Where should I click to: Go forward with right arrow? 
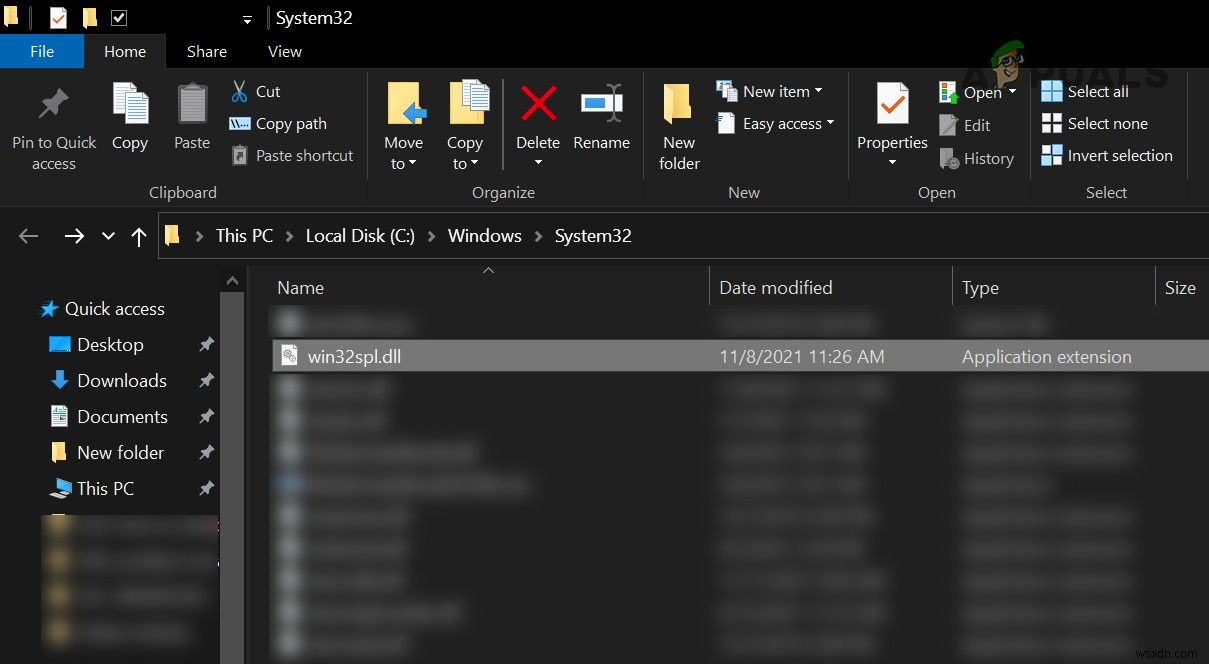coord(74,236)
